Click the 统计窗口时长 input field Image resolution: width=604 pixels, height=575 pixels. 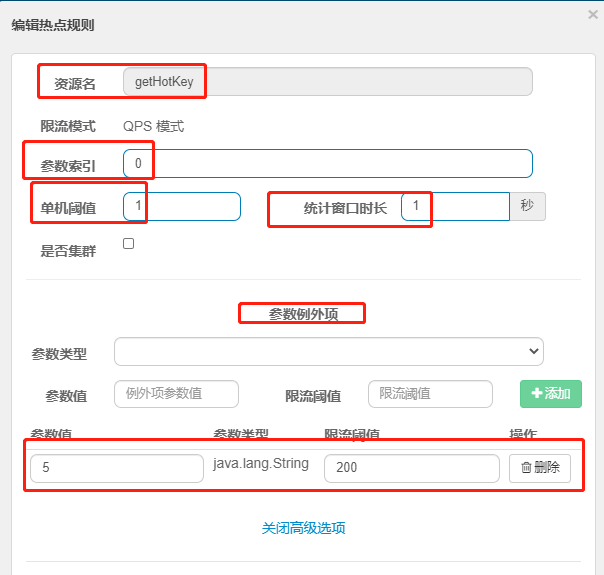coord(455,206)
